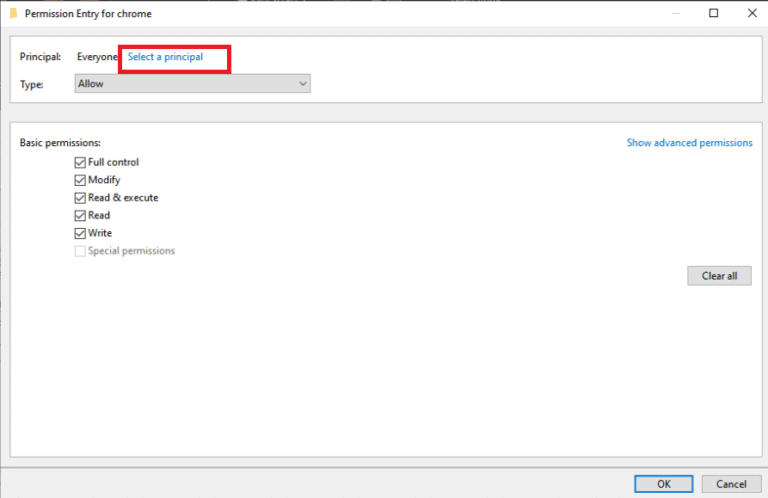This screenshot has width=768, height=498.
Task: Click the Select a principal link
Action: tap(165, 57)
